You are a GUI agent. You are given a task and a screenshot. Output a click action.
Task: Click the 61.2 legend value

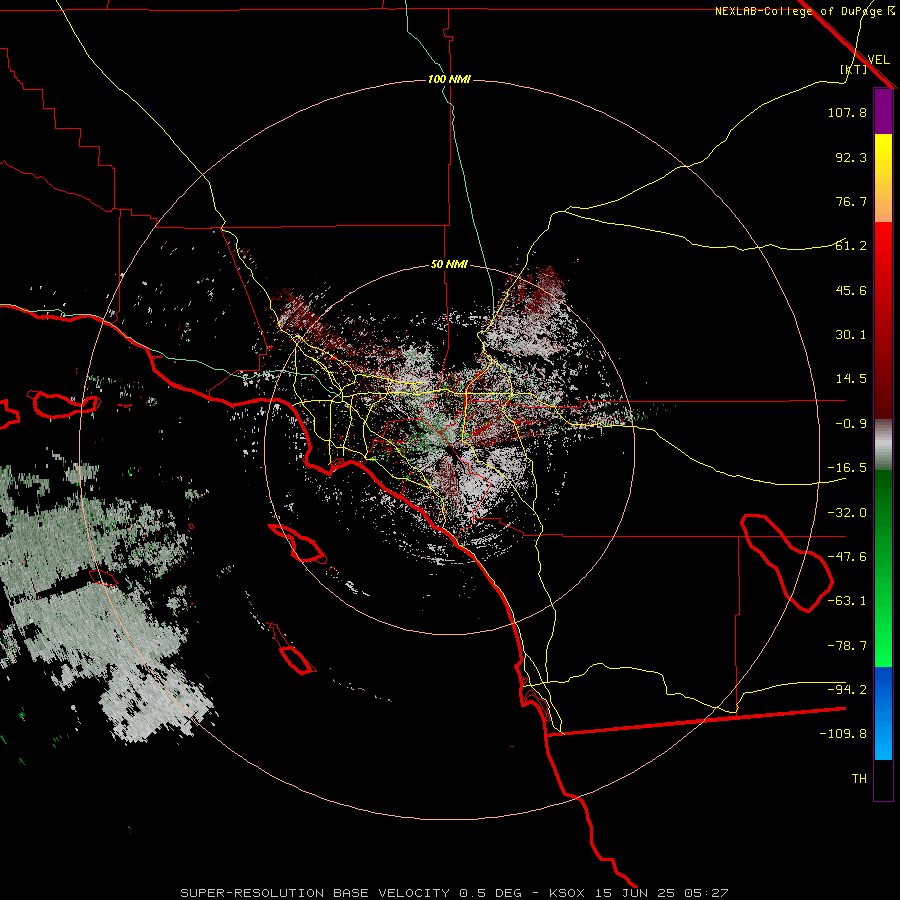click(851, 246)
